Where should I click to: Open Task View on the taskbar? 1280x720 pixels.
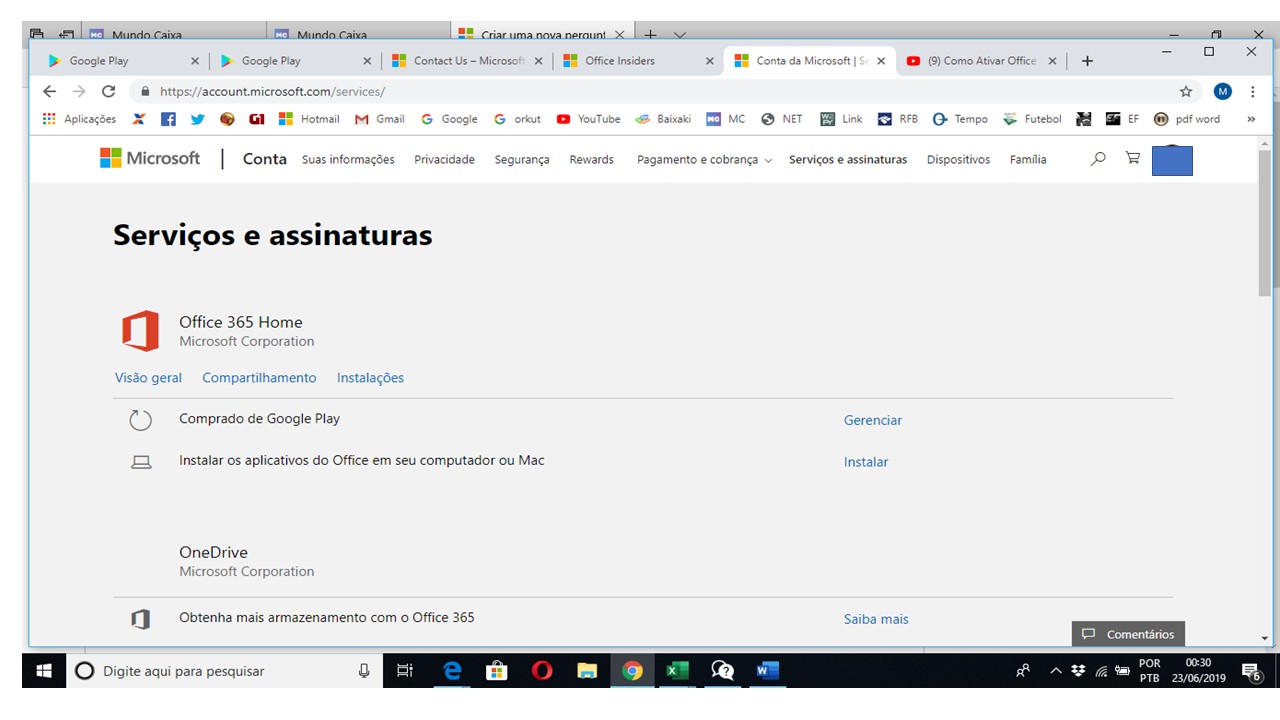(x=405, y=671)
